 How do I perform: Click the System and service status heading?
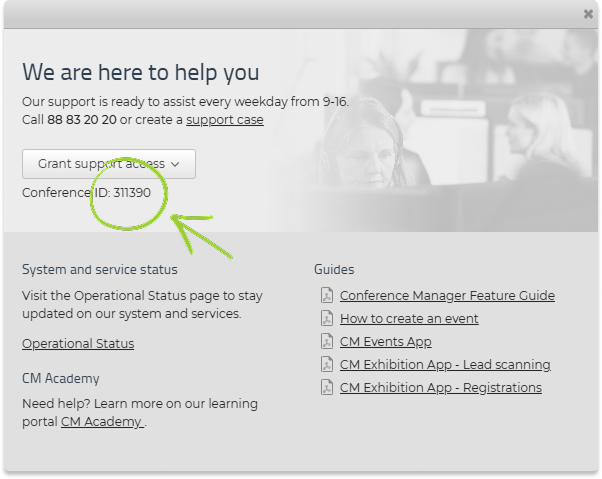click(x=100, y=269)
